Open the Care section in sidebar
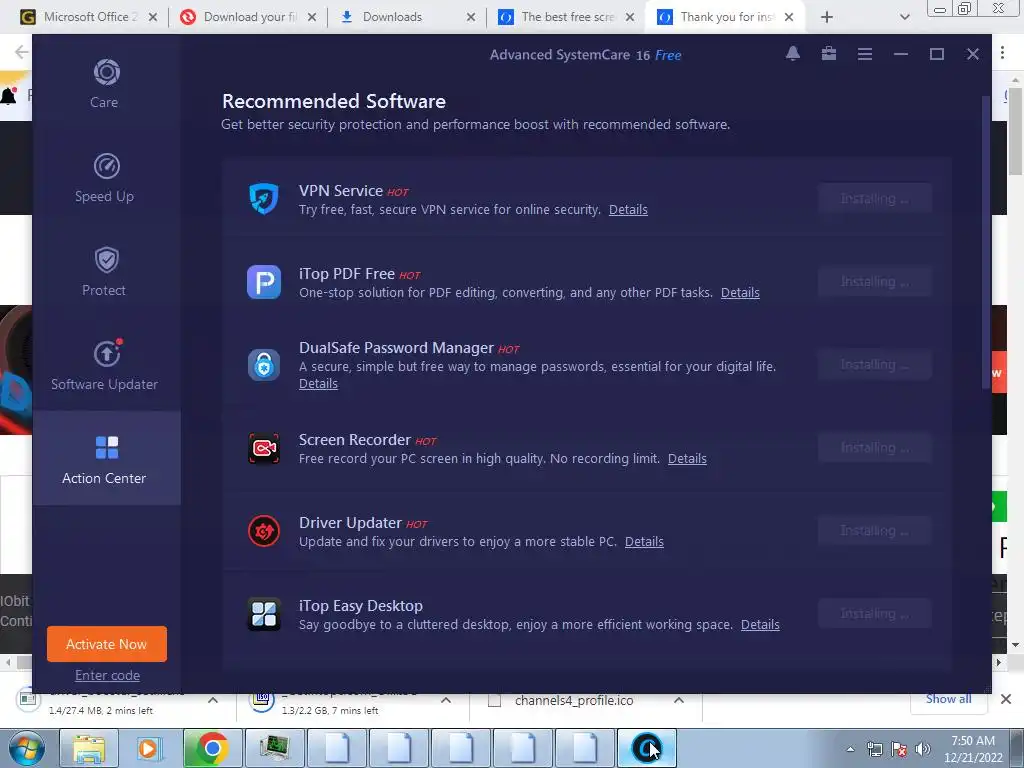 [x=106, y=84]
